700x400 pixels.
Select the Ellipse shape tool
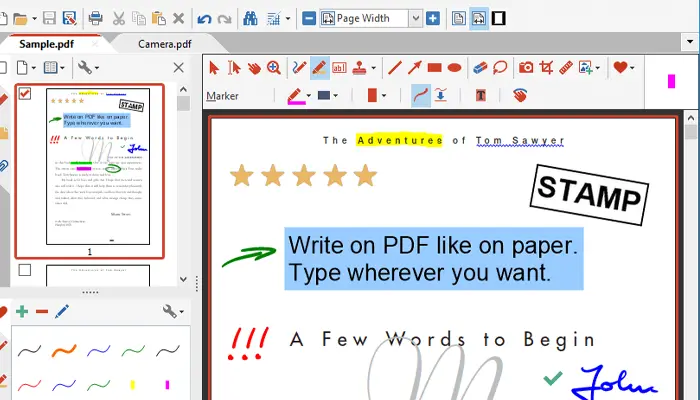(x=454, y=68)
